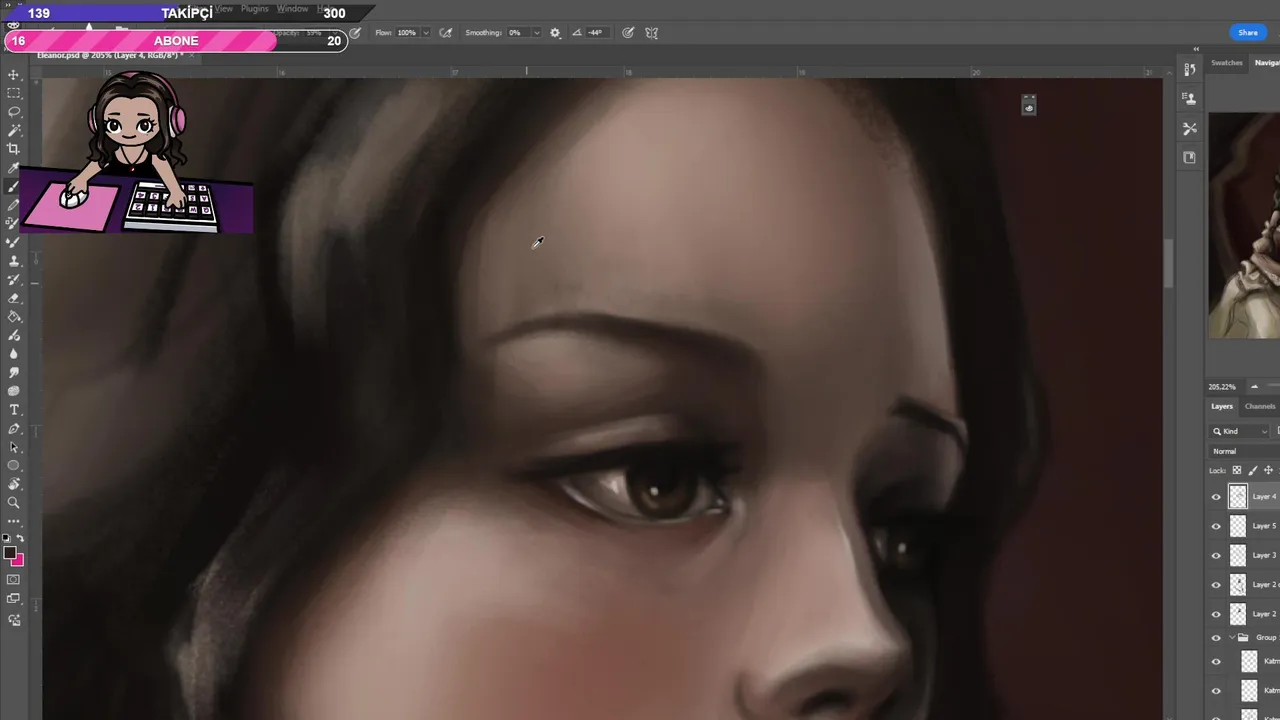
Task: Toggle pressure for size icon
Action: coord(628,33)
